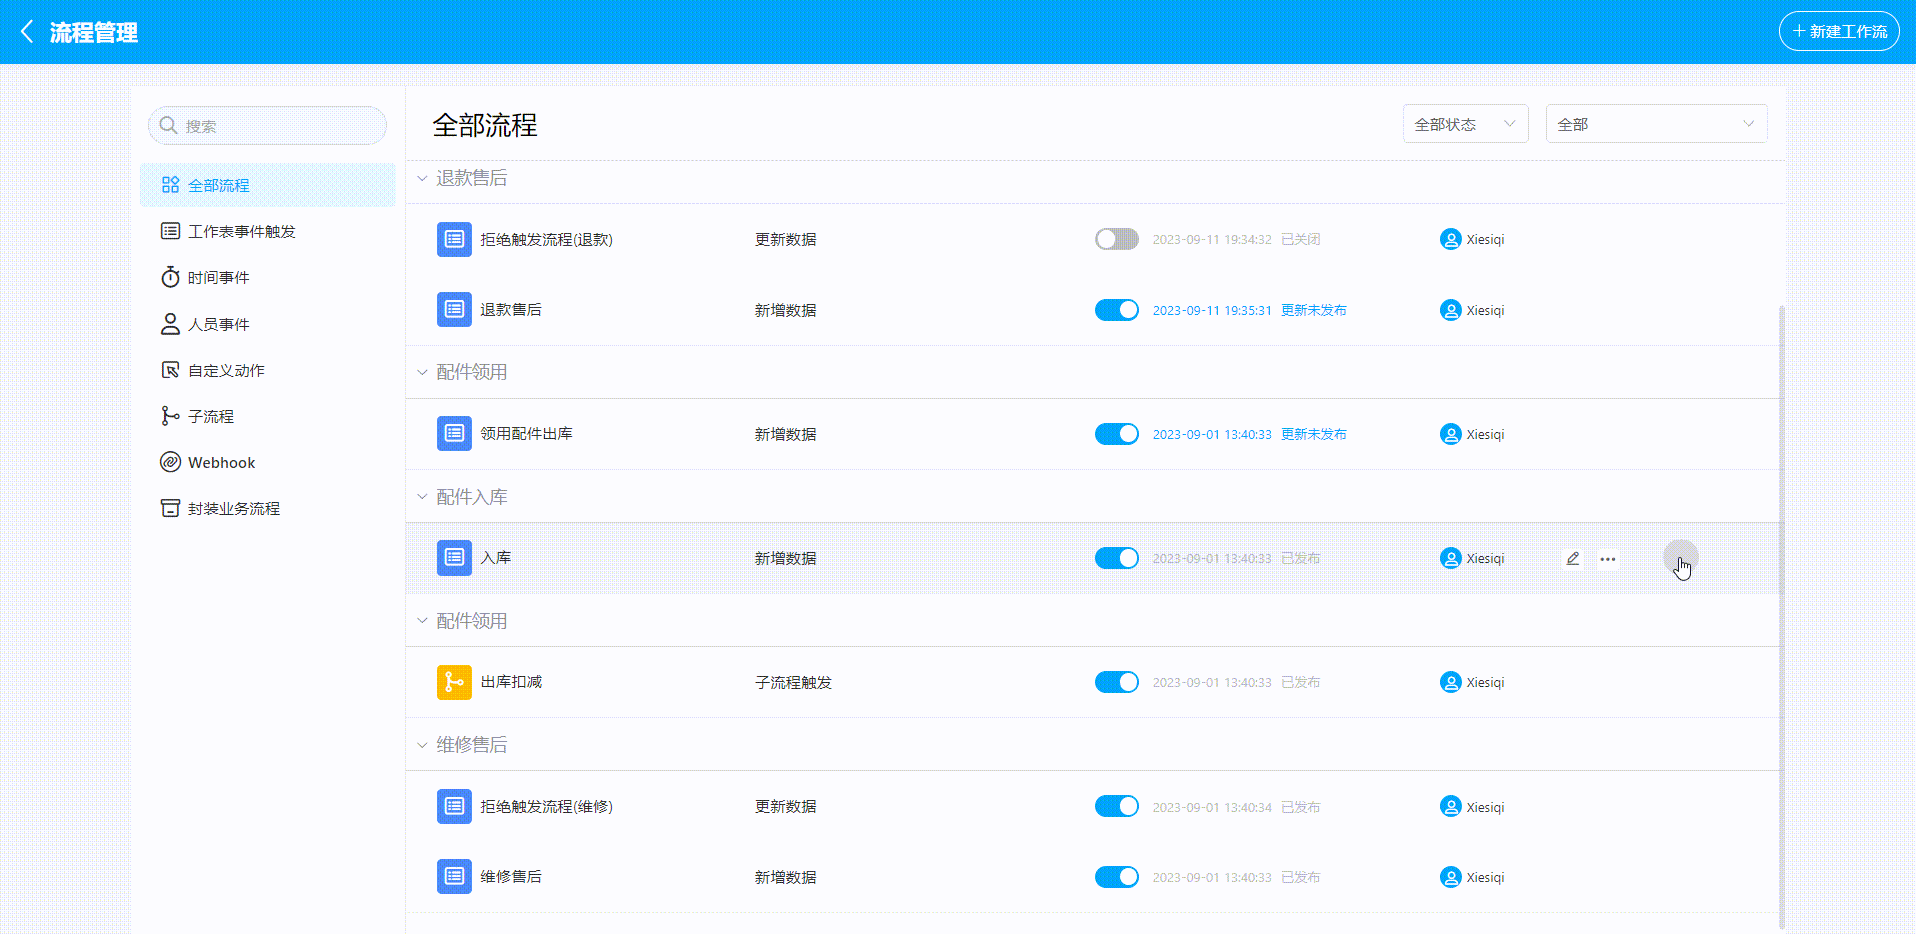Click the blue icon of 拒绝触发流程(退款)
This screenshot has height=934, width=1916.
coord(454,239)
